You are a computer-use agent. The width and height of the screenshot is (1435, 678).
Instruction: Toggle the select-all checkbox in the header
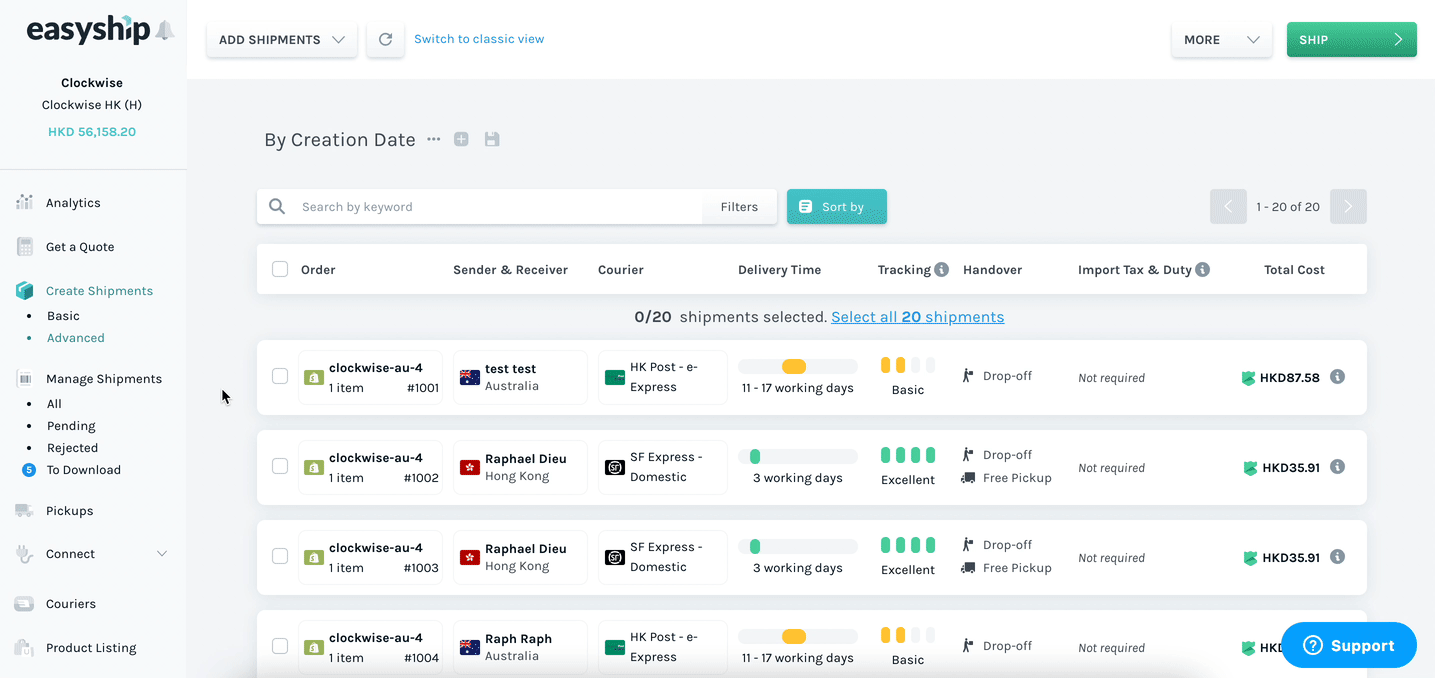(x=280, y=269)
